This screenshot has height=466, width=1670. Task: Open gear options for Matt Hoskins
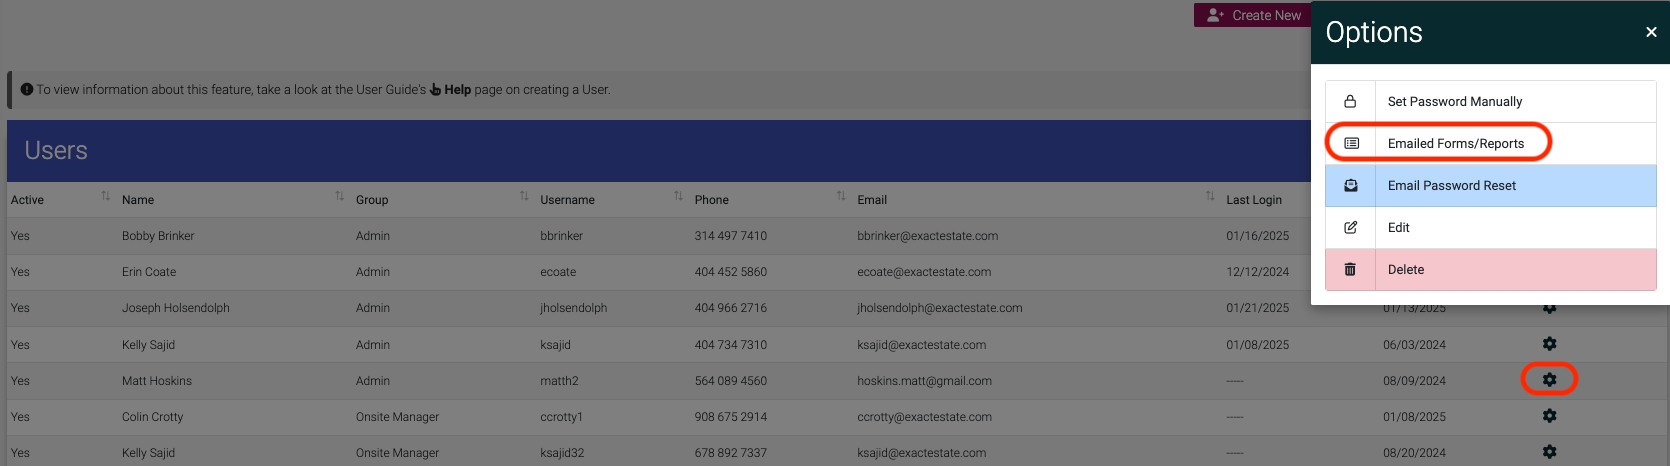point(1549,380)
